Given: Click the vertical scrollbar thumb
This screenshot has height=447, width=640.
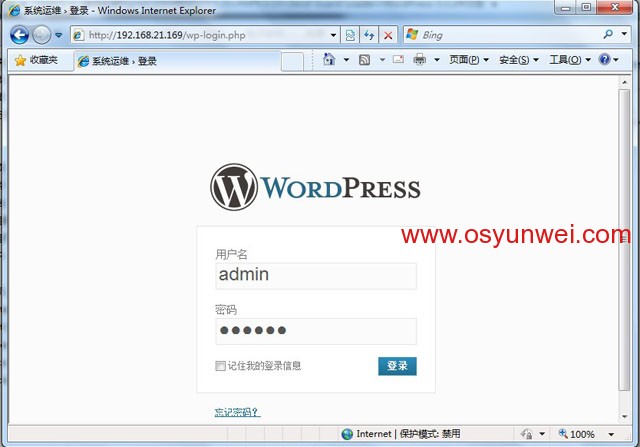Looking at the screenshot, I should [x=624, y=240].
